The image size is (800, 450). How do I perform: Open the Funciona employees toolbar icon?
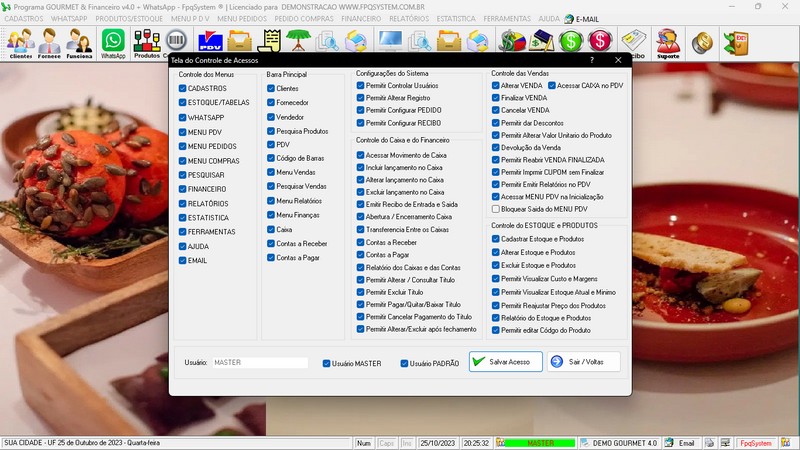[x=80, y=43]
